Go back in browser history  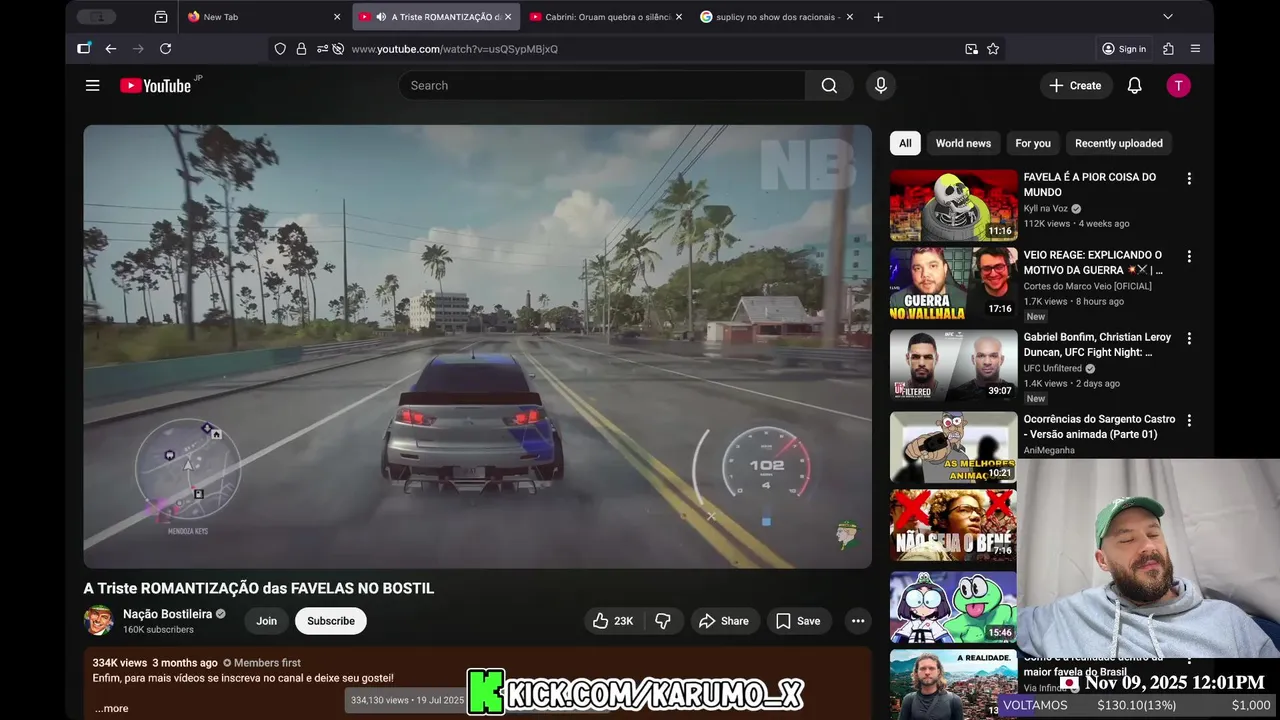tap(111, 49)
